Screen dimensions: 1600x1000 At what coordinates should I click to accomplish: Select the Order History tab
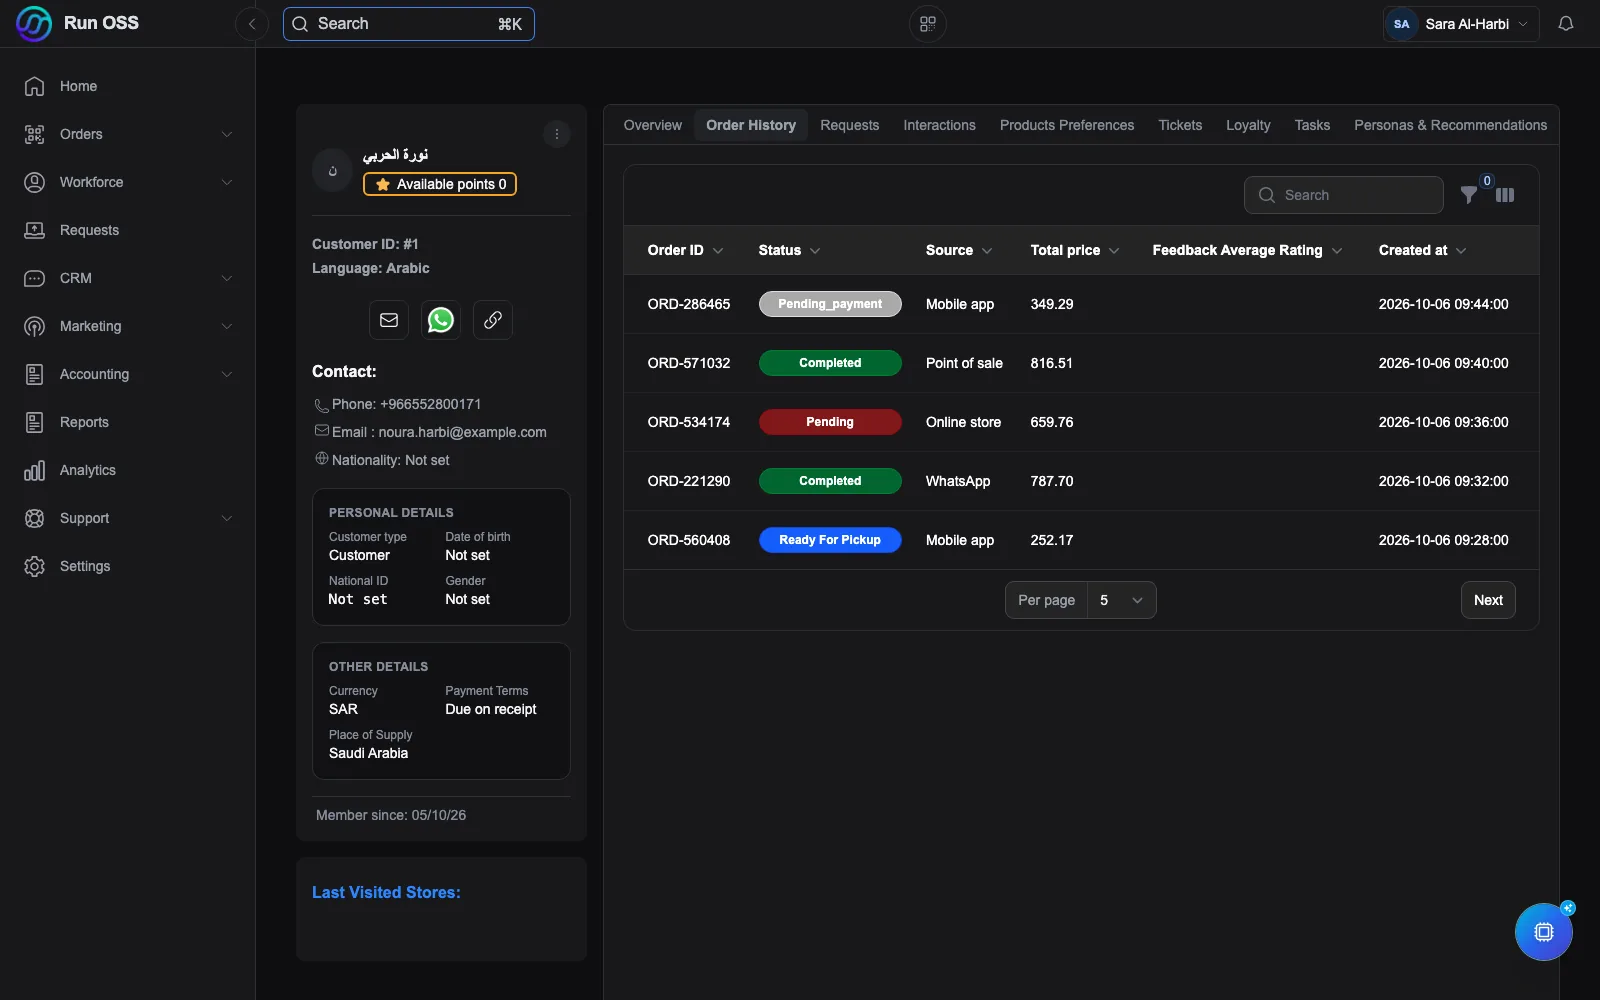pos(751,125)
